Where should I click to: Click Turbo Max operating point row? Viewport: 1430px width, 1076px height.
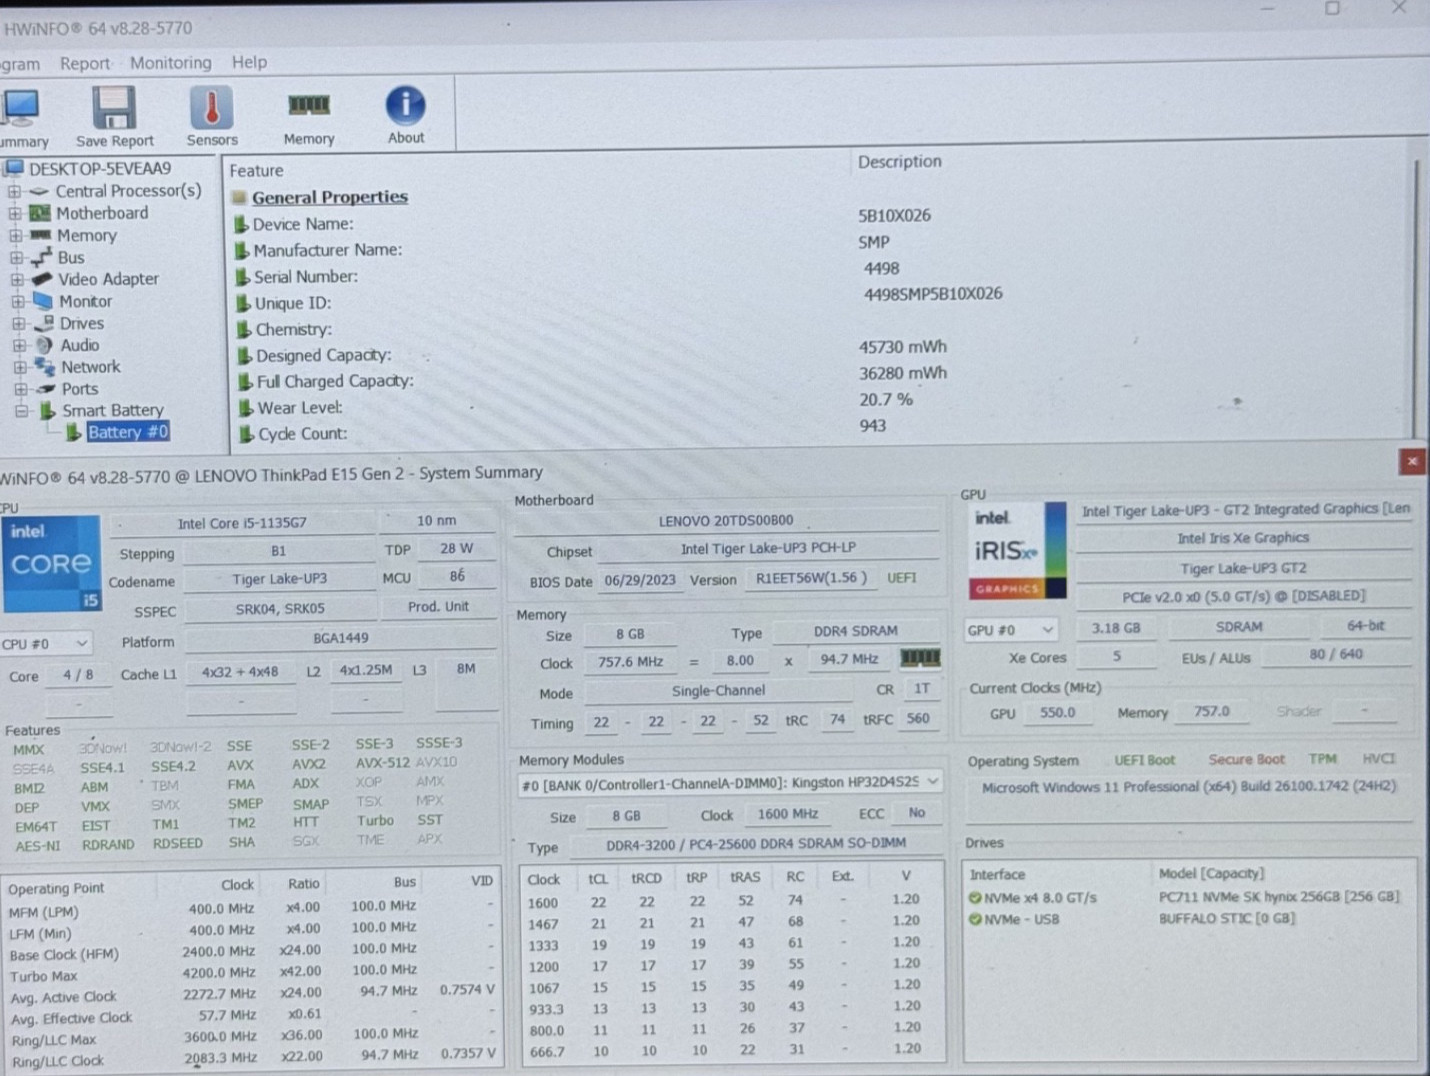250,972
